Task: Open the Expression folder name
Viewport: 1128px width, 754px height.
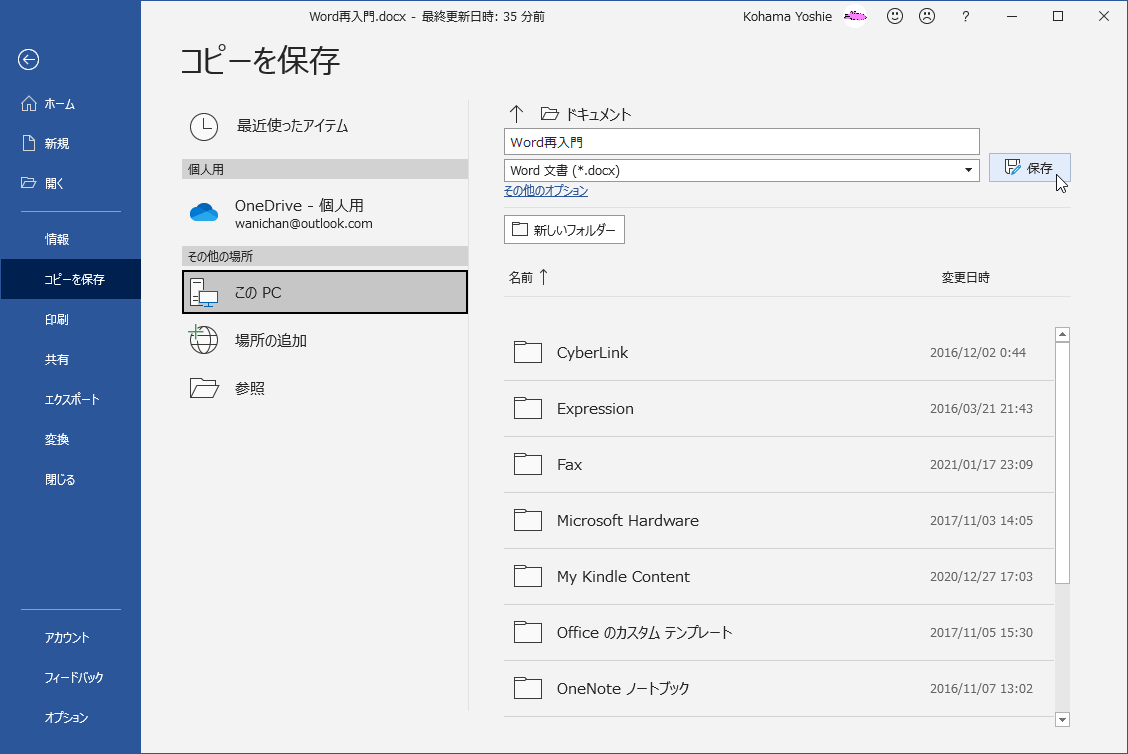Action: coord(595,409)
